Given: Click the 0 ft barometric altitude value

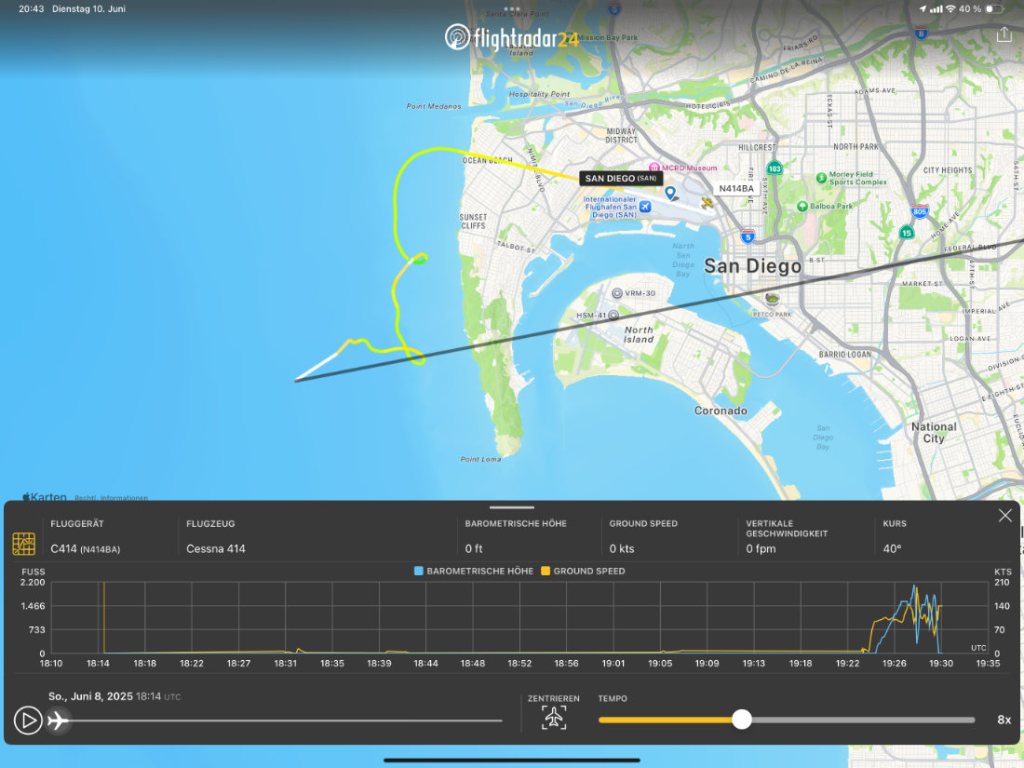Looking at the screenshot, I should point(473,549).
